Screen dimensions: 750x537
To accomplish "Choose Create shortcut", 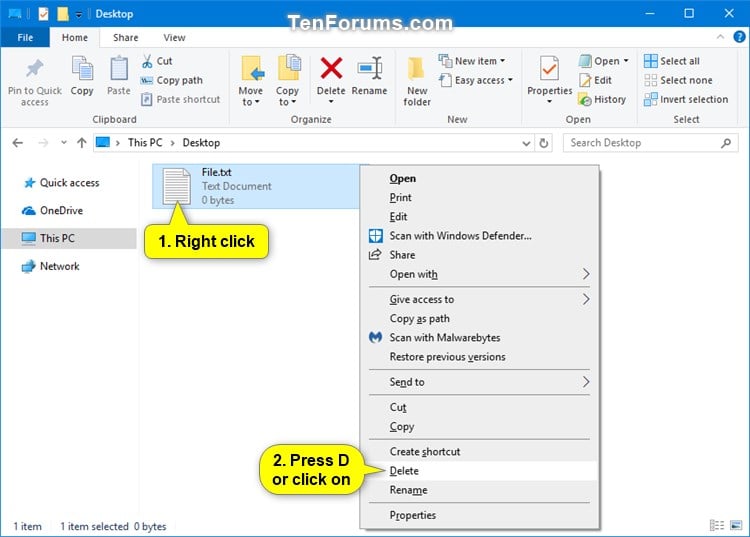I will (479, 452).
